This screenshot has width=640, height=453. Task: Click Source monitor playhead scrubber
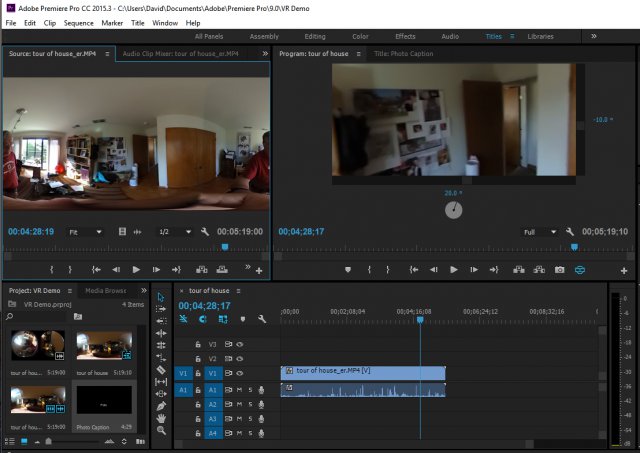pyautogui.click(x=224, y=247)
